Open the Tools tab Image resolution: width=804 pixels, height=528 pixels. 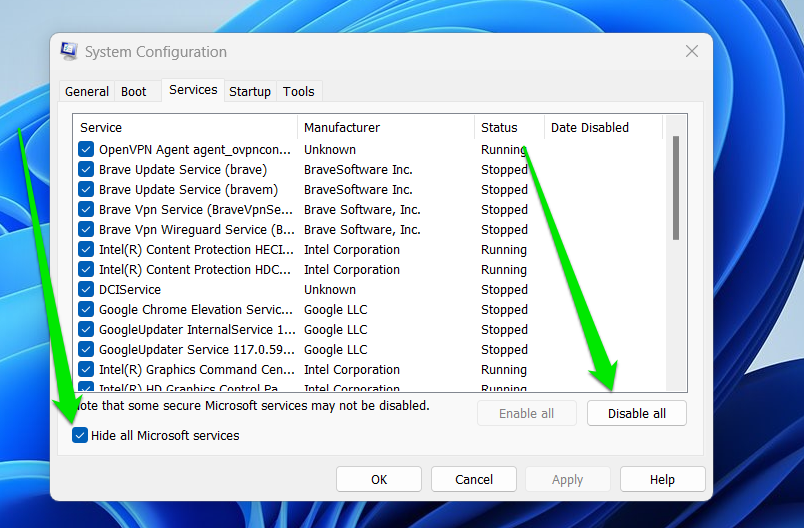click(x=299, y=91)
